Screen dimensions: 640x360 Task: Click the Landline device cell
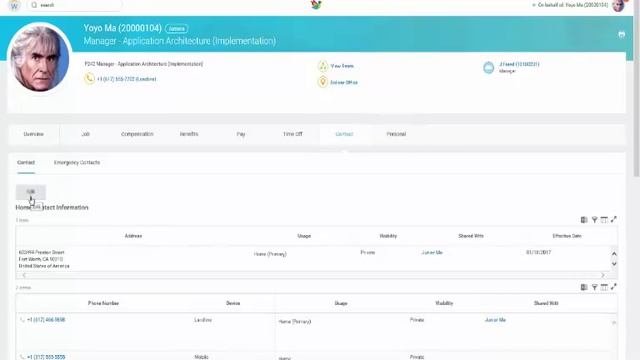point(203,320)
